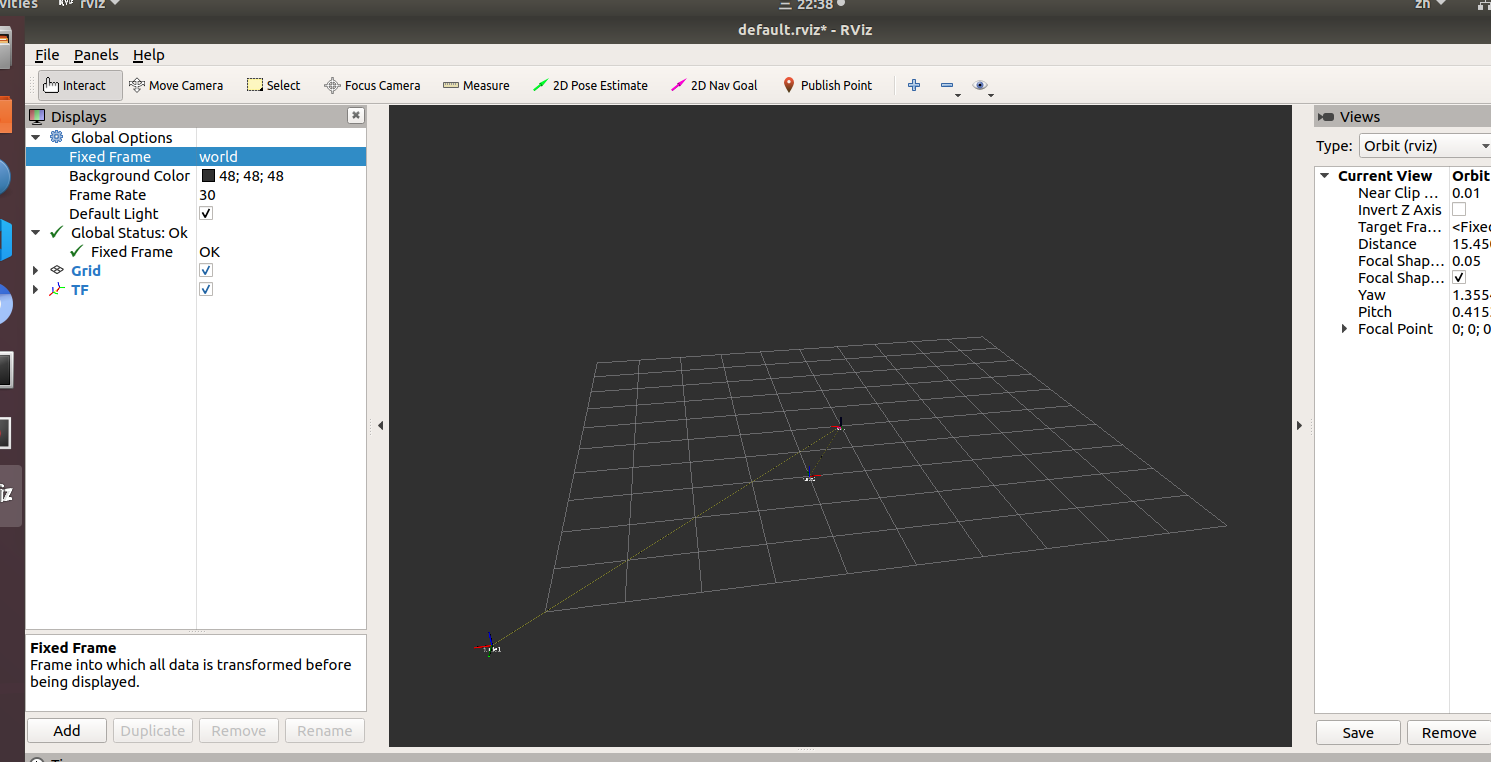Screen dimensions: 1491x762
Task: Collapse the Global Status tree
Action: point(36,233)
